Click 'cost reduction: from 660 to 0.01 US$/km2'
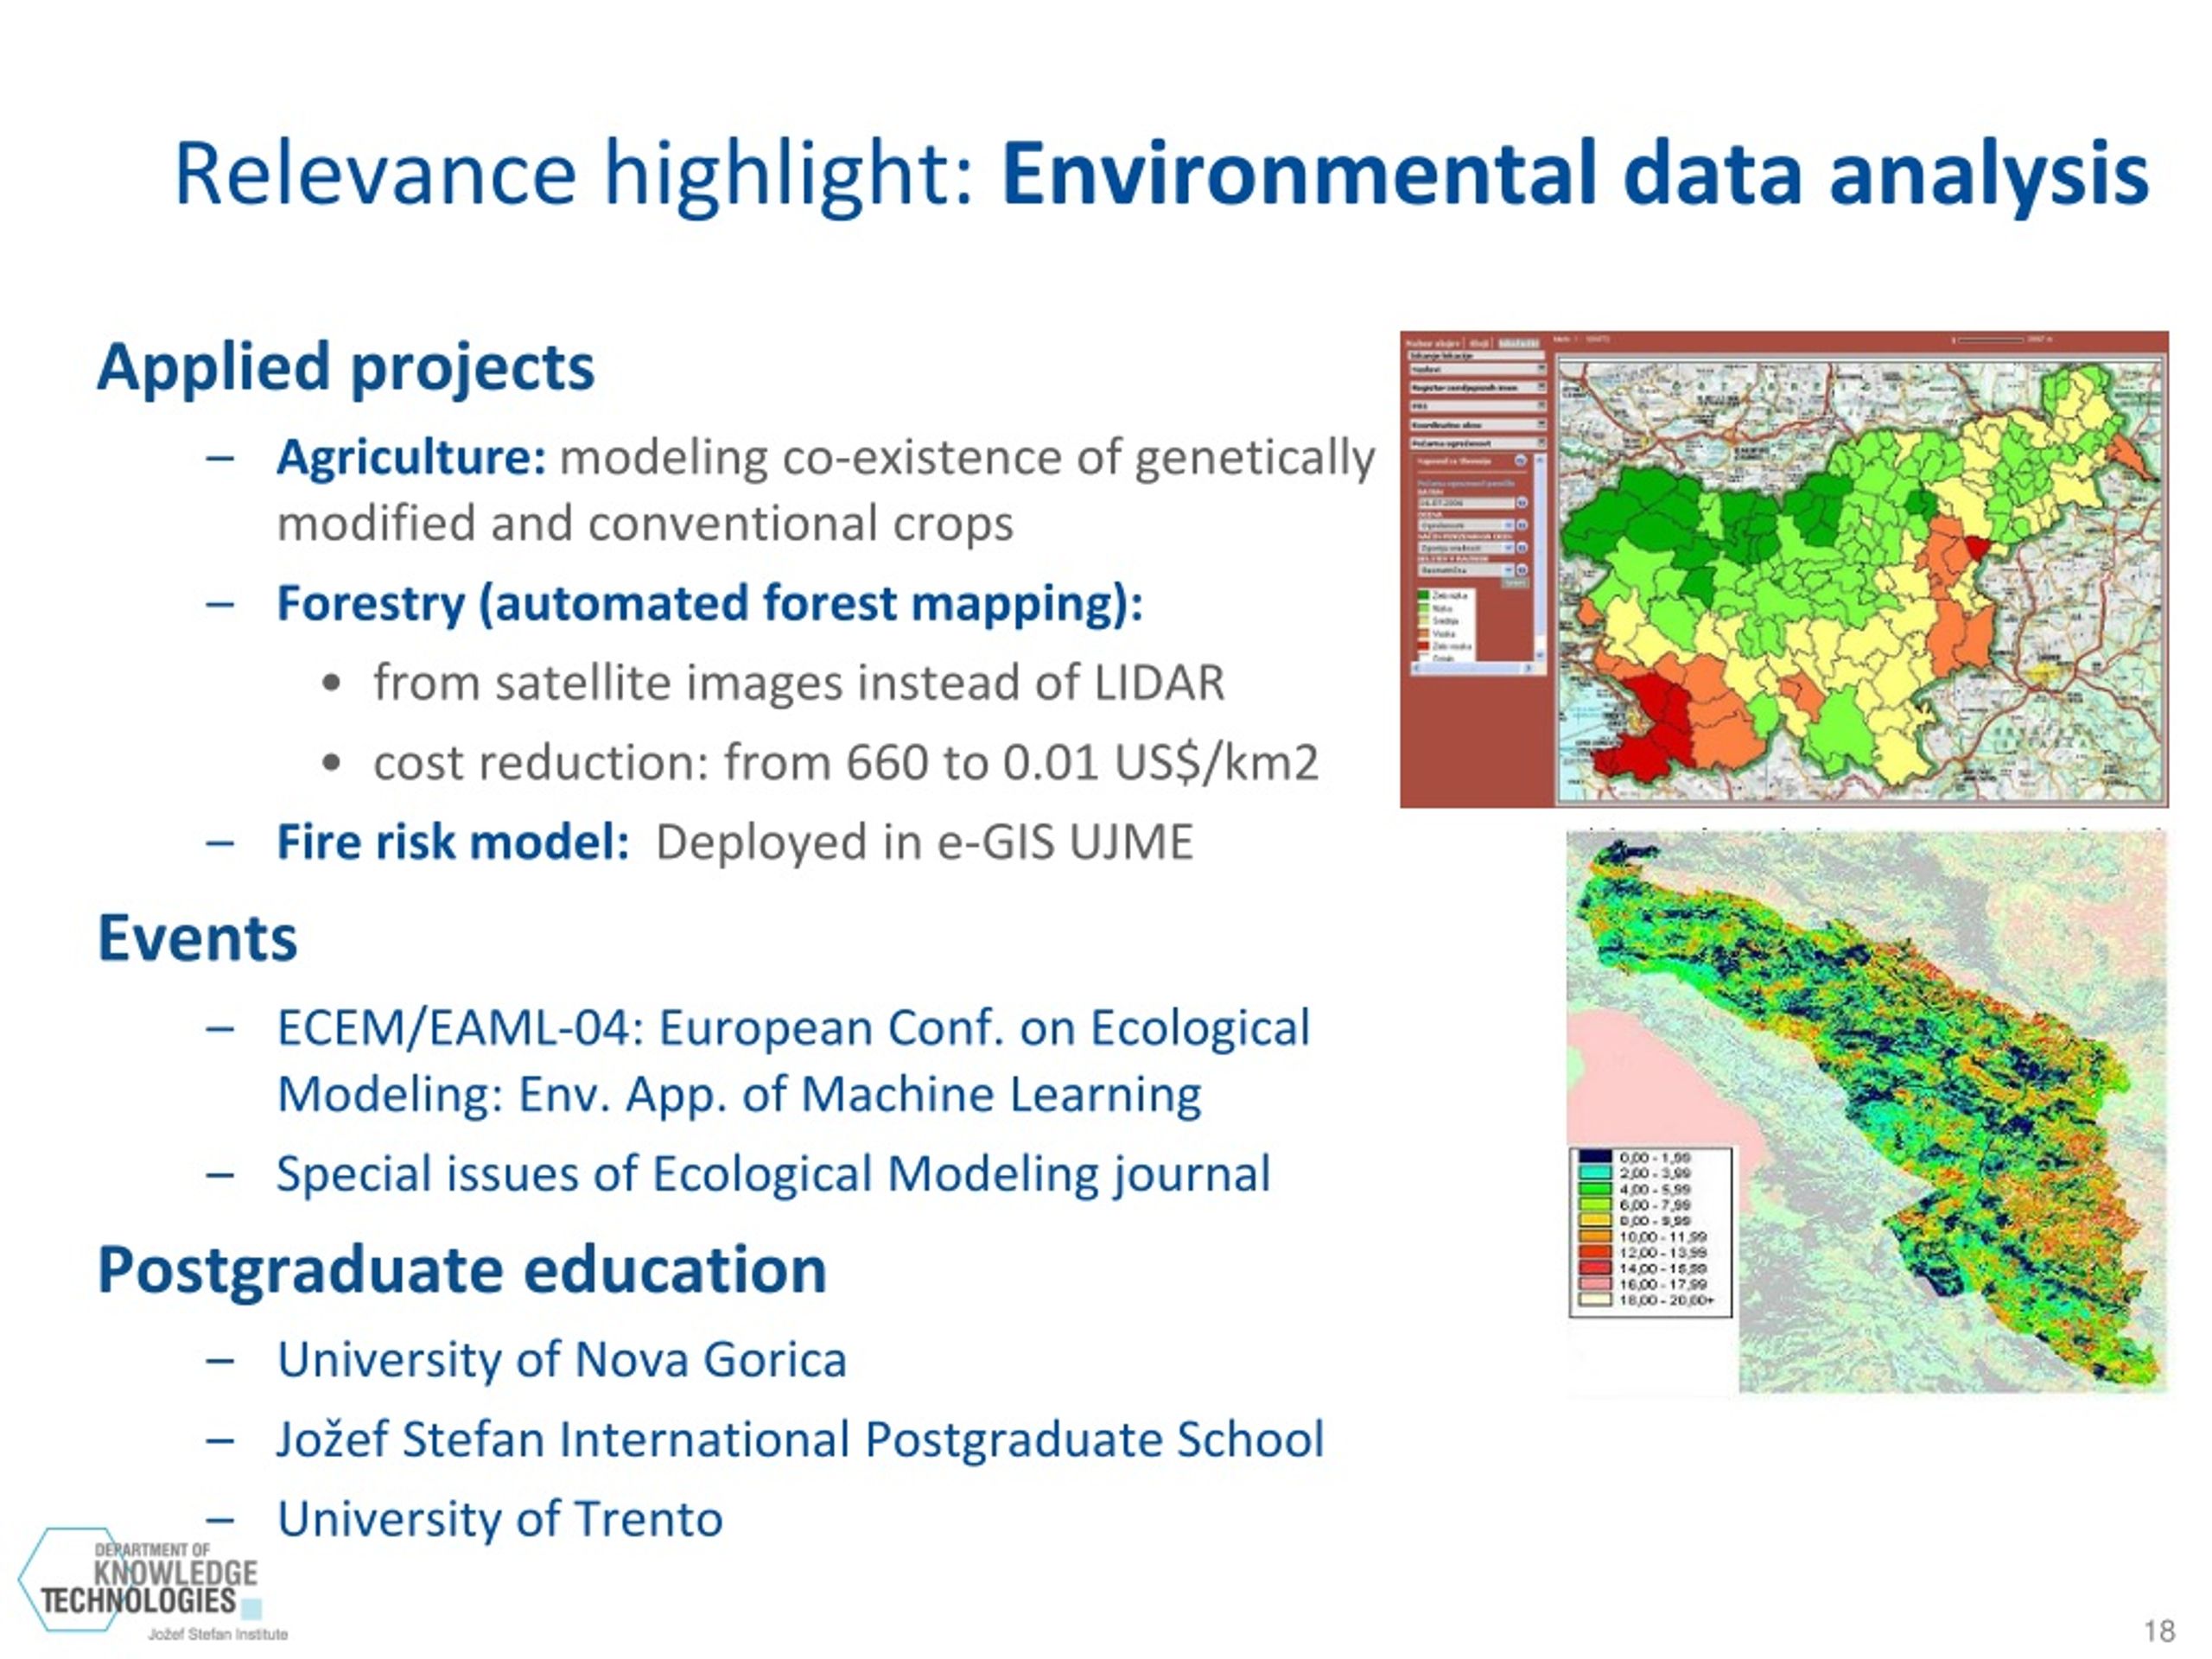2212x1659 pixels. click(846, 763)
